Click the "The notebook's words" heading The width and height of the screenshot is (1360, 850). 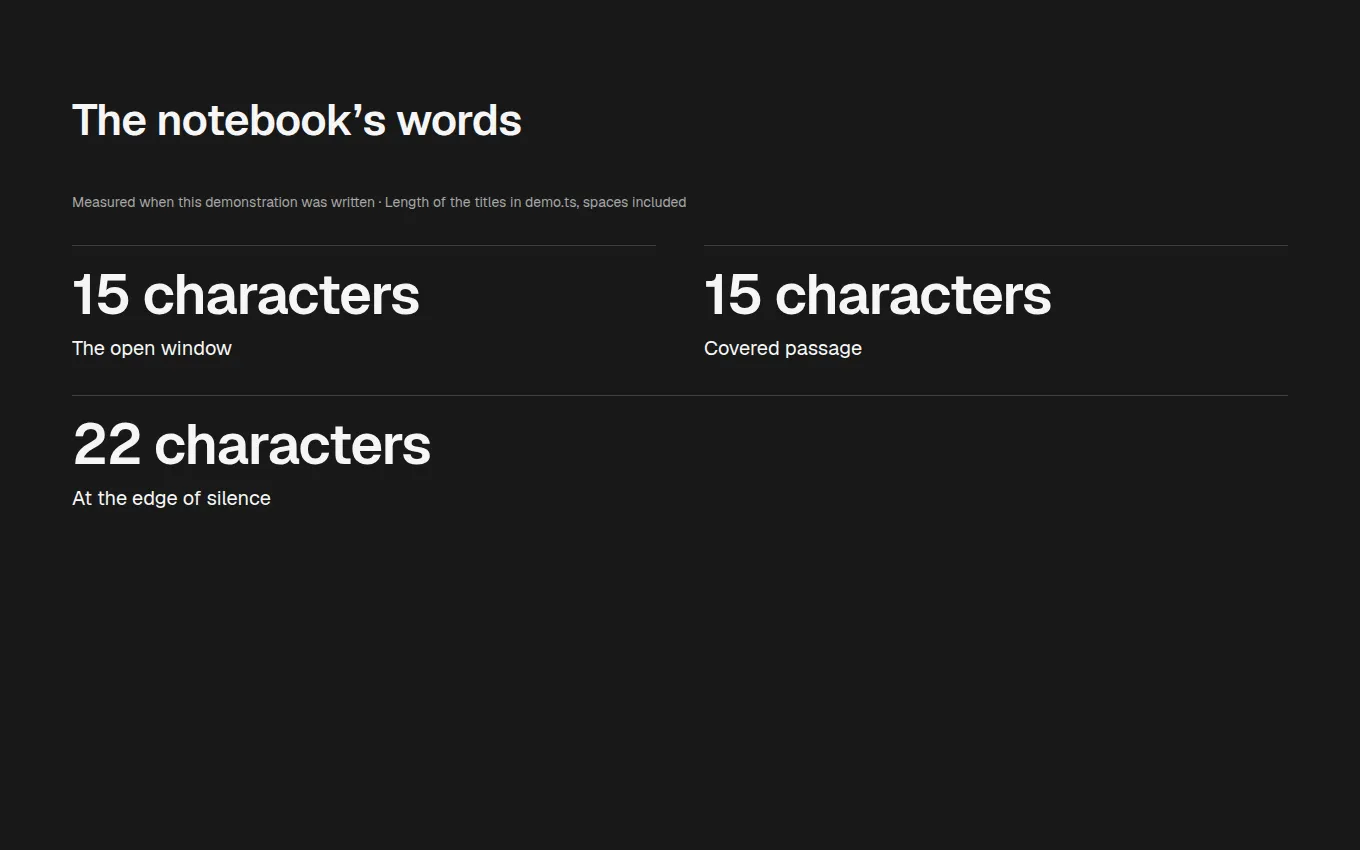pyautogui.click(x=297, y=121)
